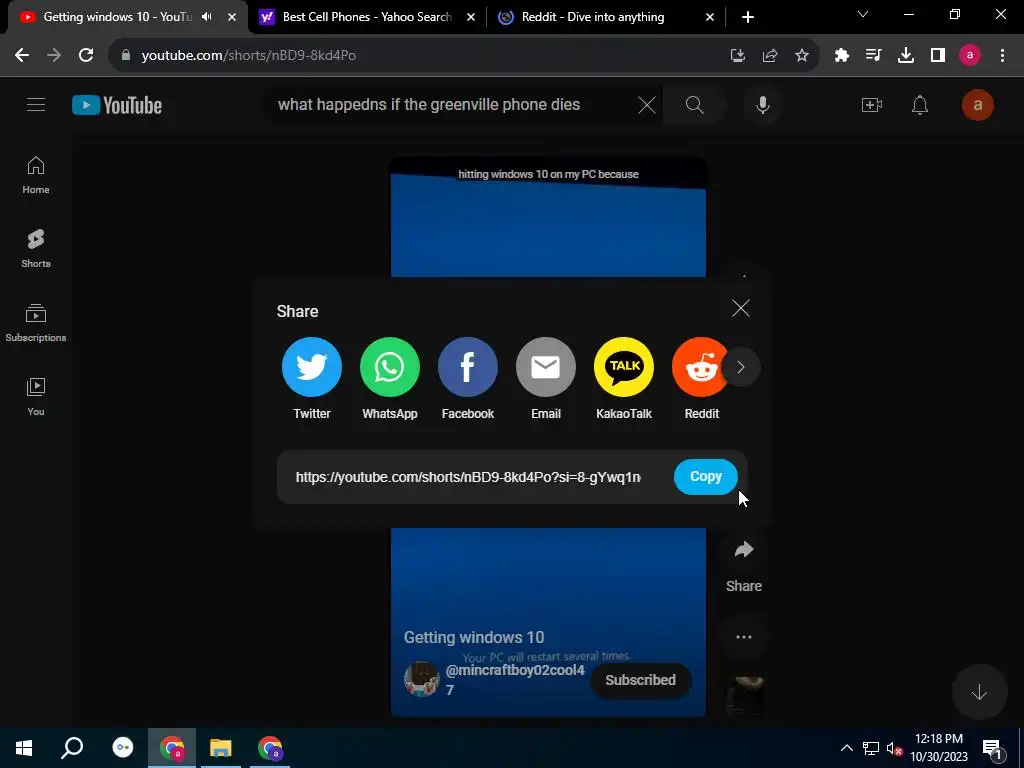1024x768 pixels.
Task: Close the Yahoo Search tab
Action: (471, 17)
